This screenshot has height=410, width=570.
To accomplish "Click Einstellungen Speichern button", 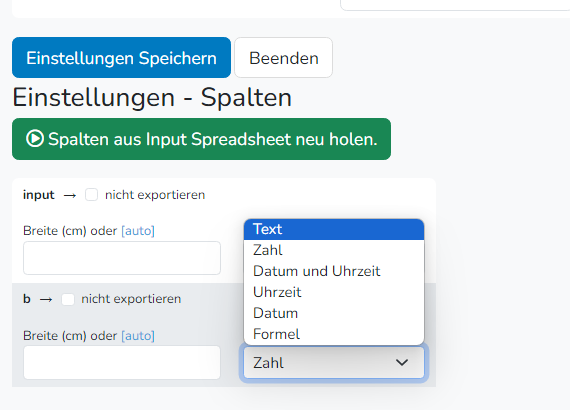I will point(121,58).
